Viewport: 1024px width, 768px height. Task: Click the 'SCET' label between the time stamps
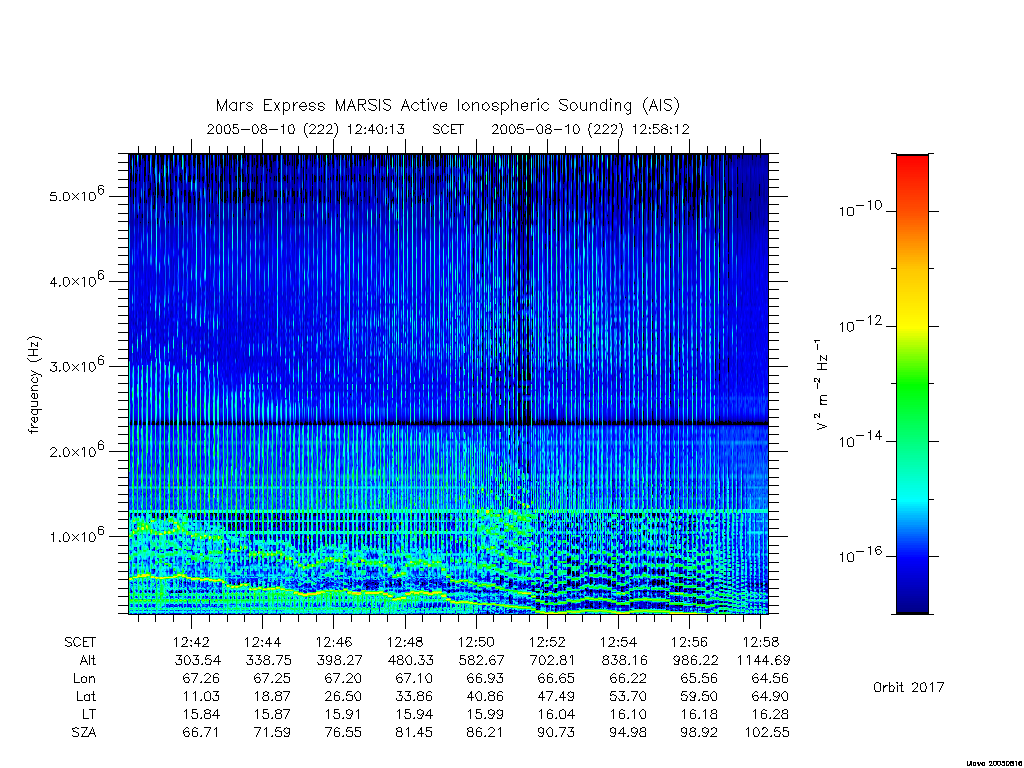(448, 129)
